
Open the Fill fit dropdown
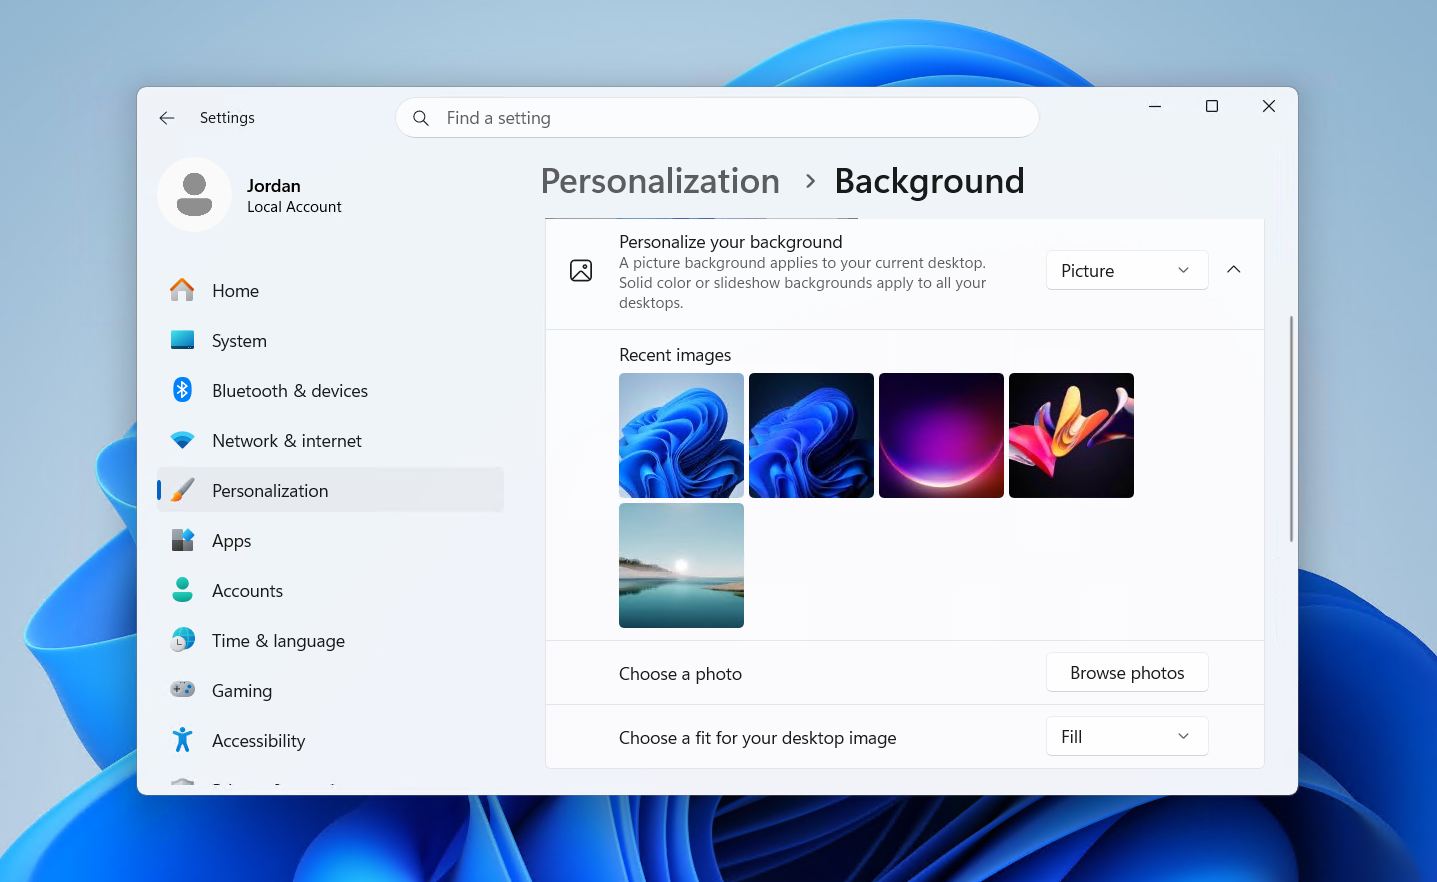1127,737
